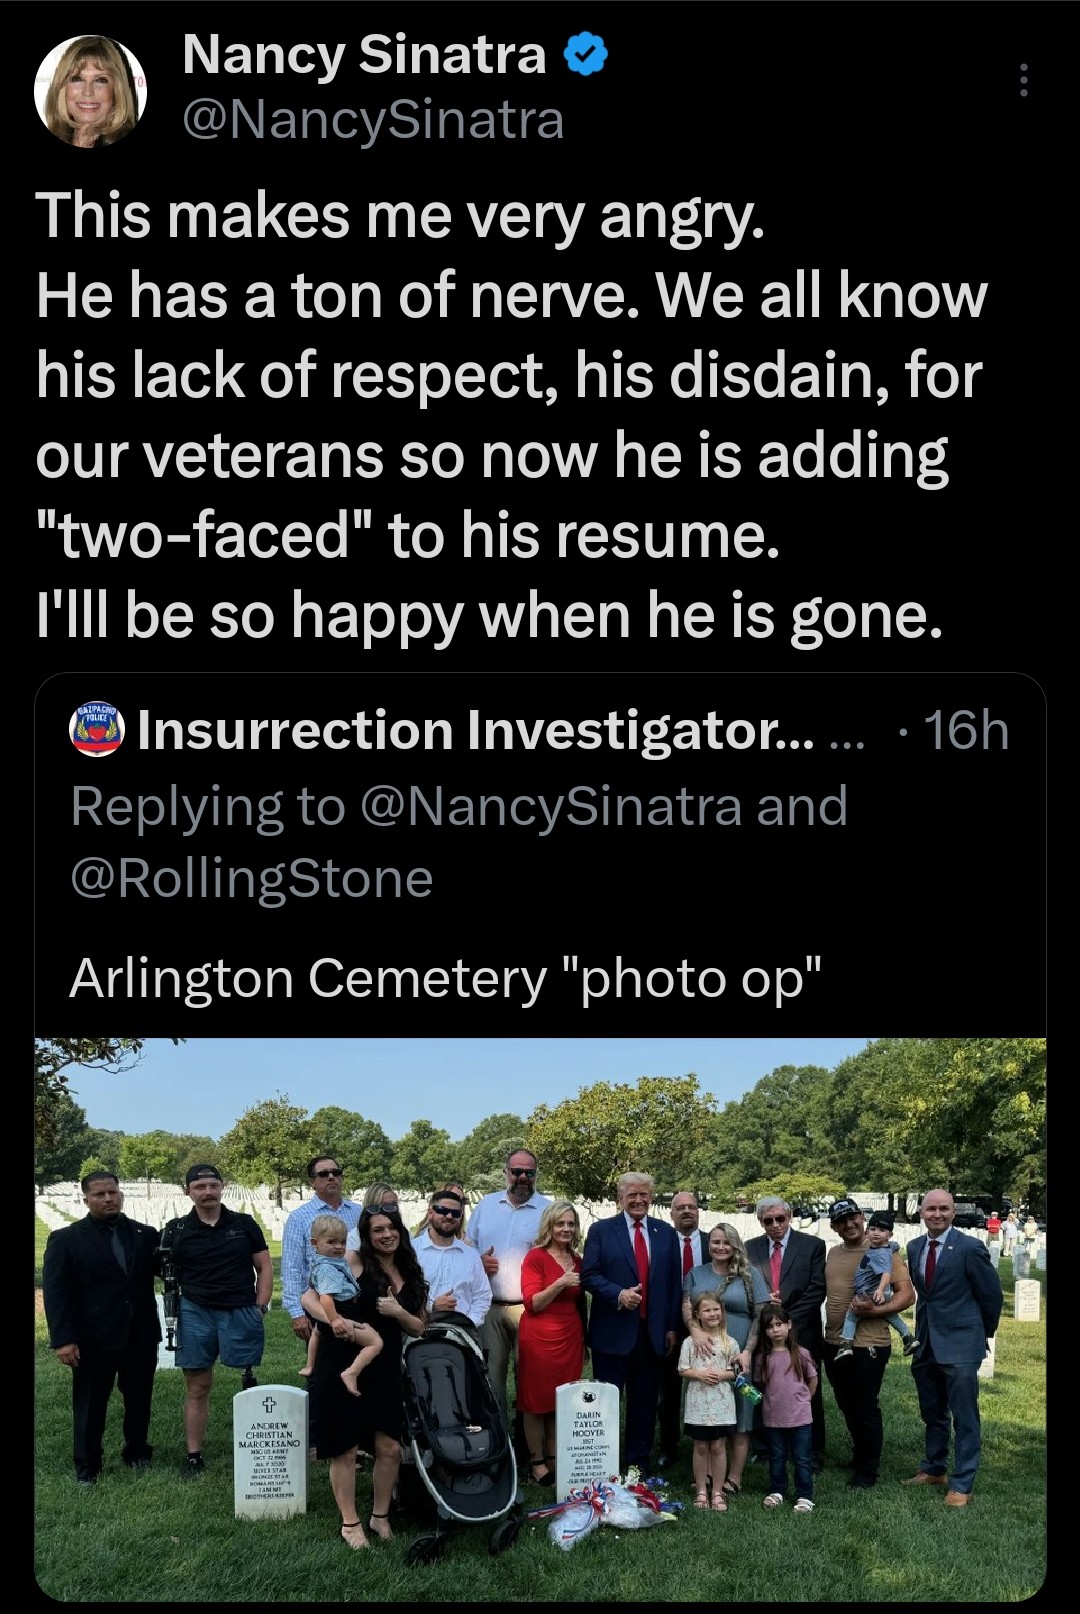Click the "This makes me very angry." line
Viewport: 1080px width, 1614px height.
tap(400, 216)
